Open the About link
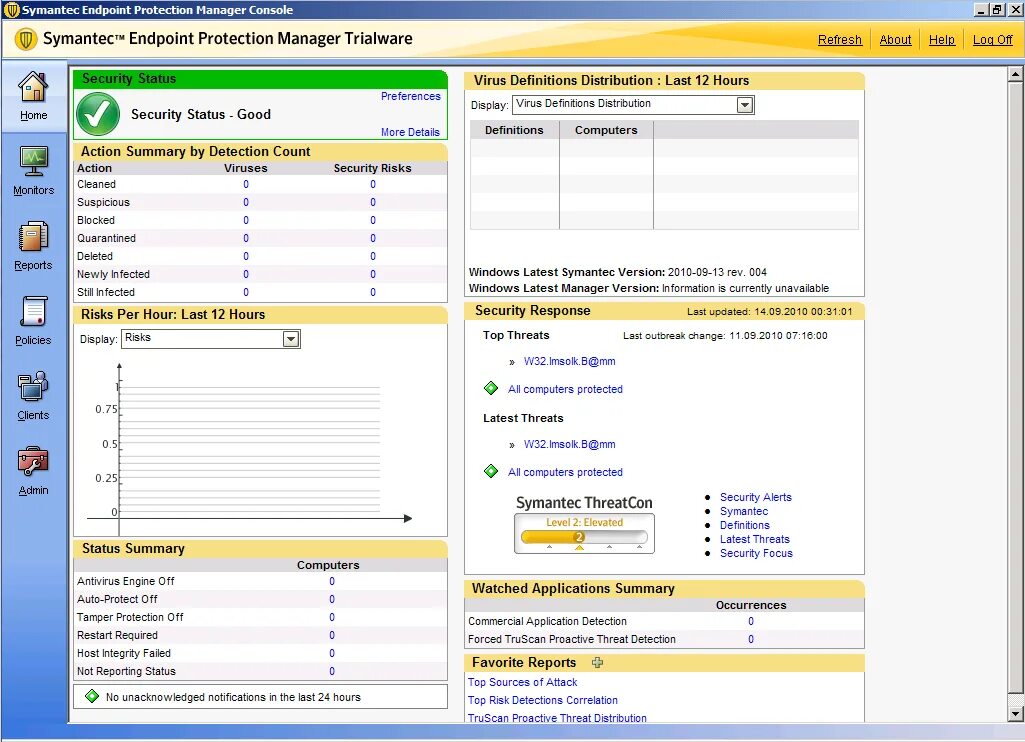This screenshot has width=1025, height=742. coord(895,40)
